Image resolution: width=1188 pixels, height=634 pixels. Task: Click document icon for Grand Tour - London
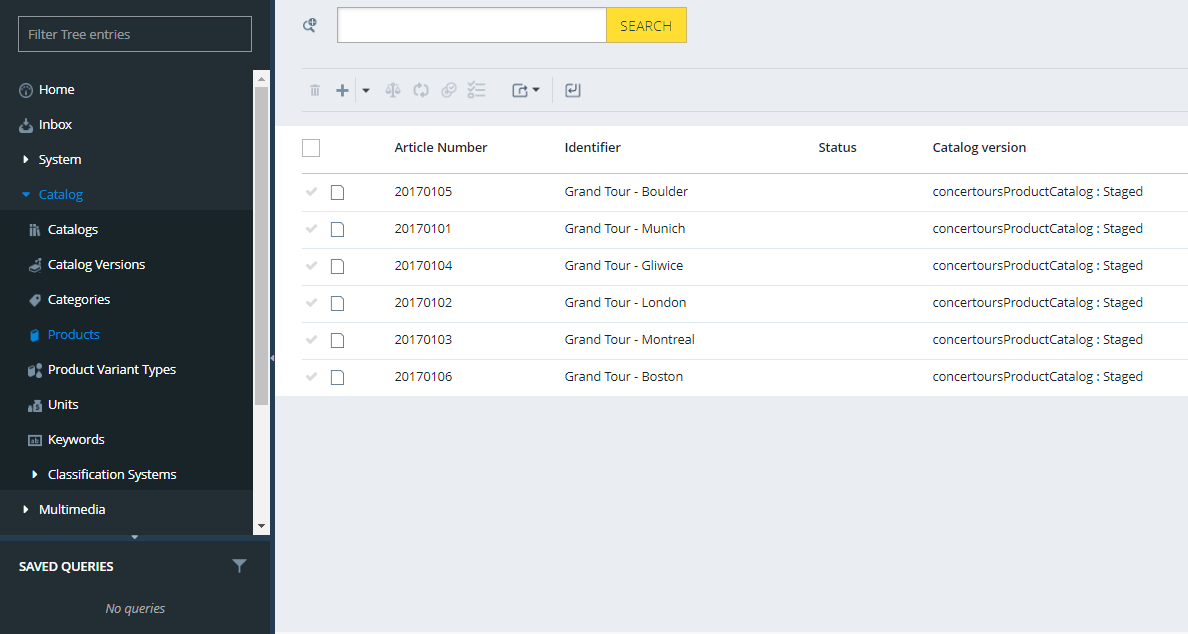tap(337, 304)
